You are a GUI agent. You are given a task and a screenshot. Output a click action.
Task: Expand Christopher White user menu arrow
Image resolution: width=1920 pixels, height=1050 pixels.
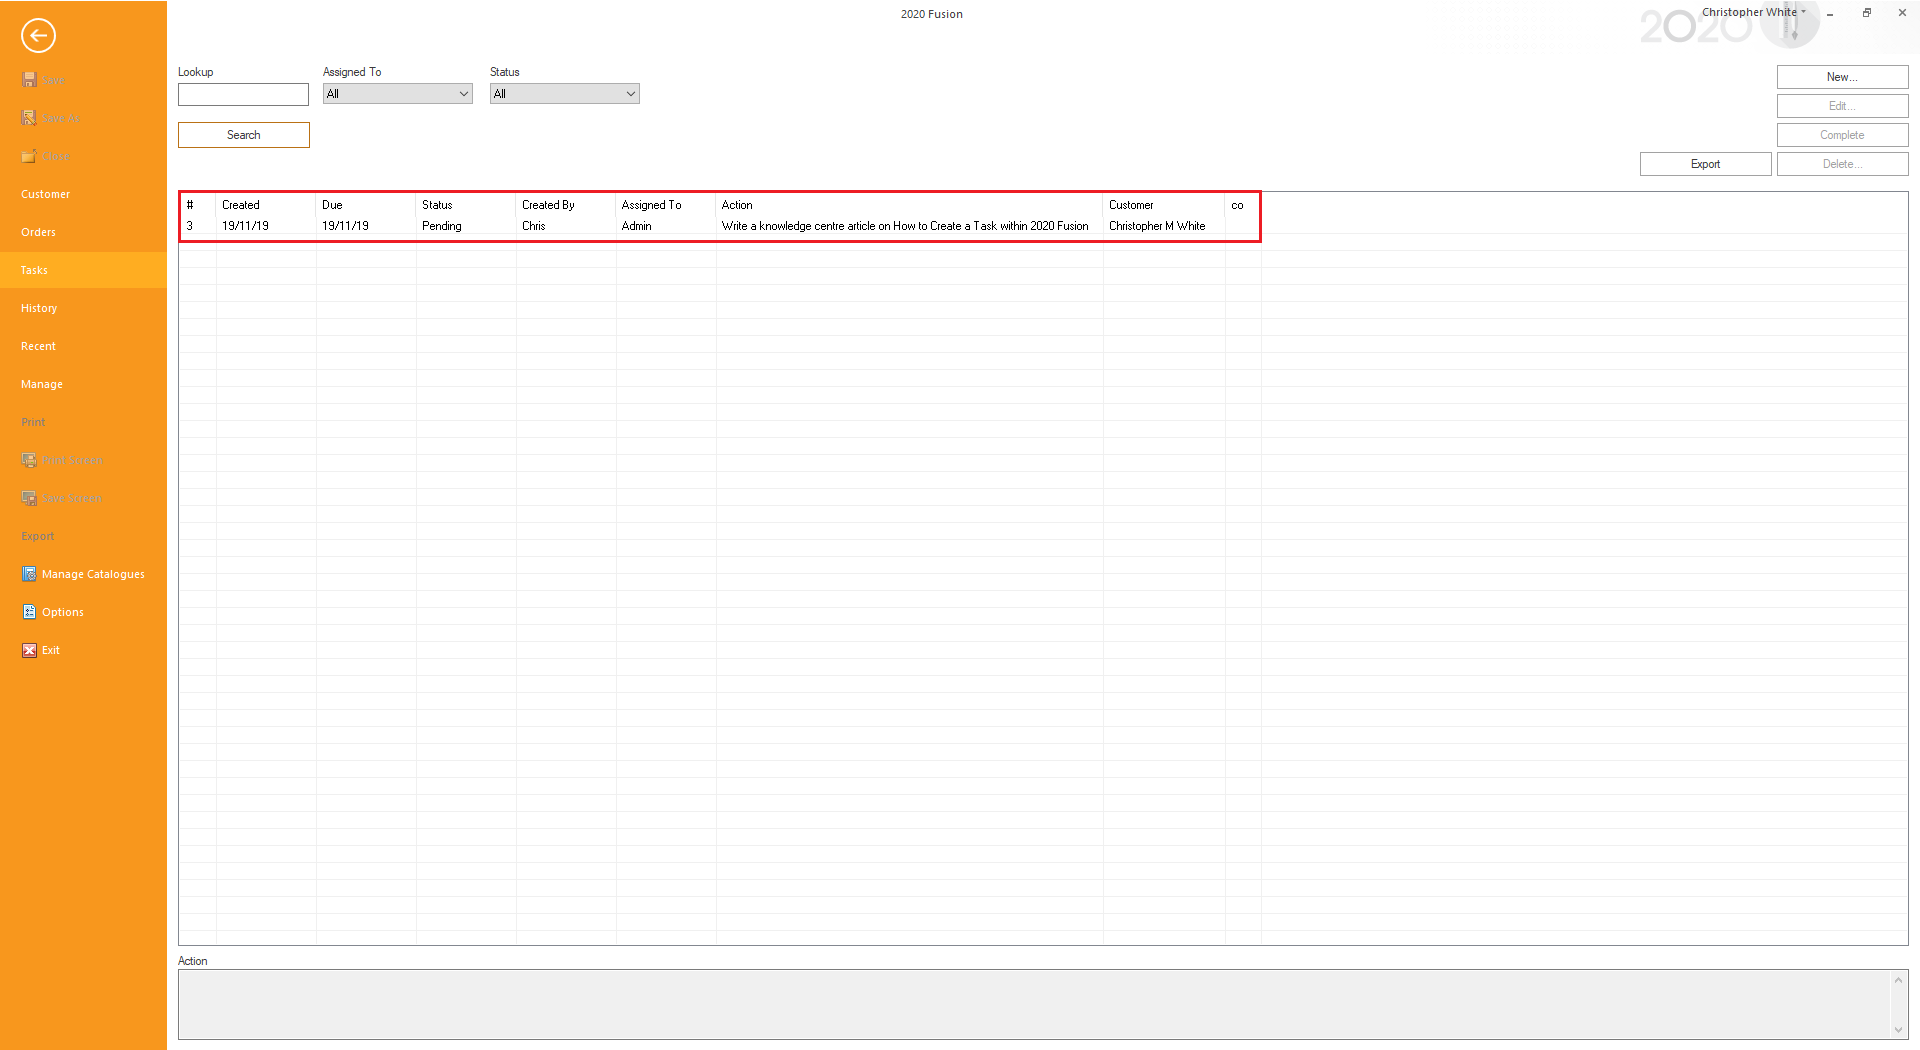(1804, 12)
